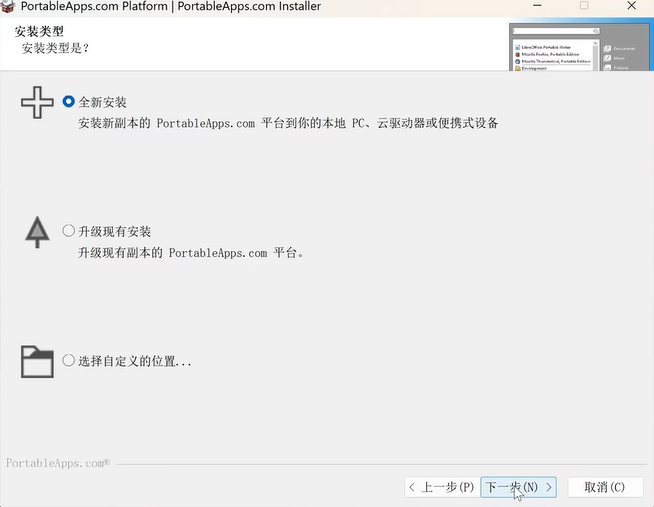
Task: Select the 升级现有安装 radio button
Action: tap(68, 231)
